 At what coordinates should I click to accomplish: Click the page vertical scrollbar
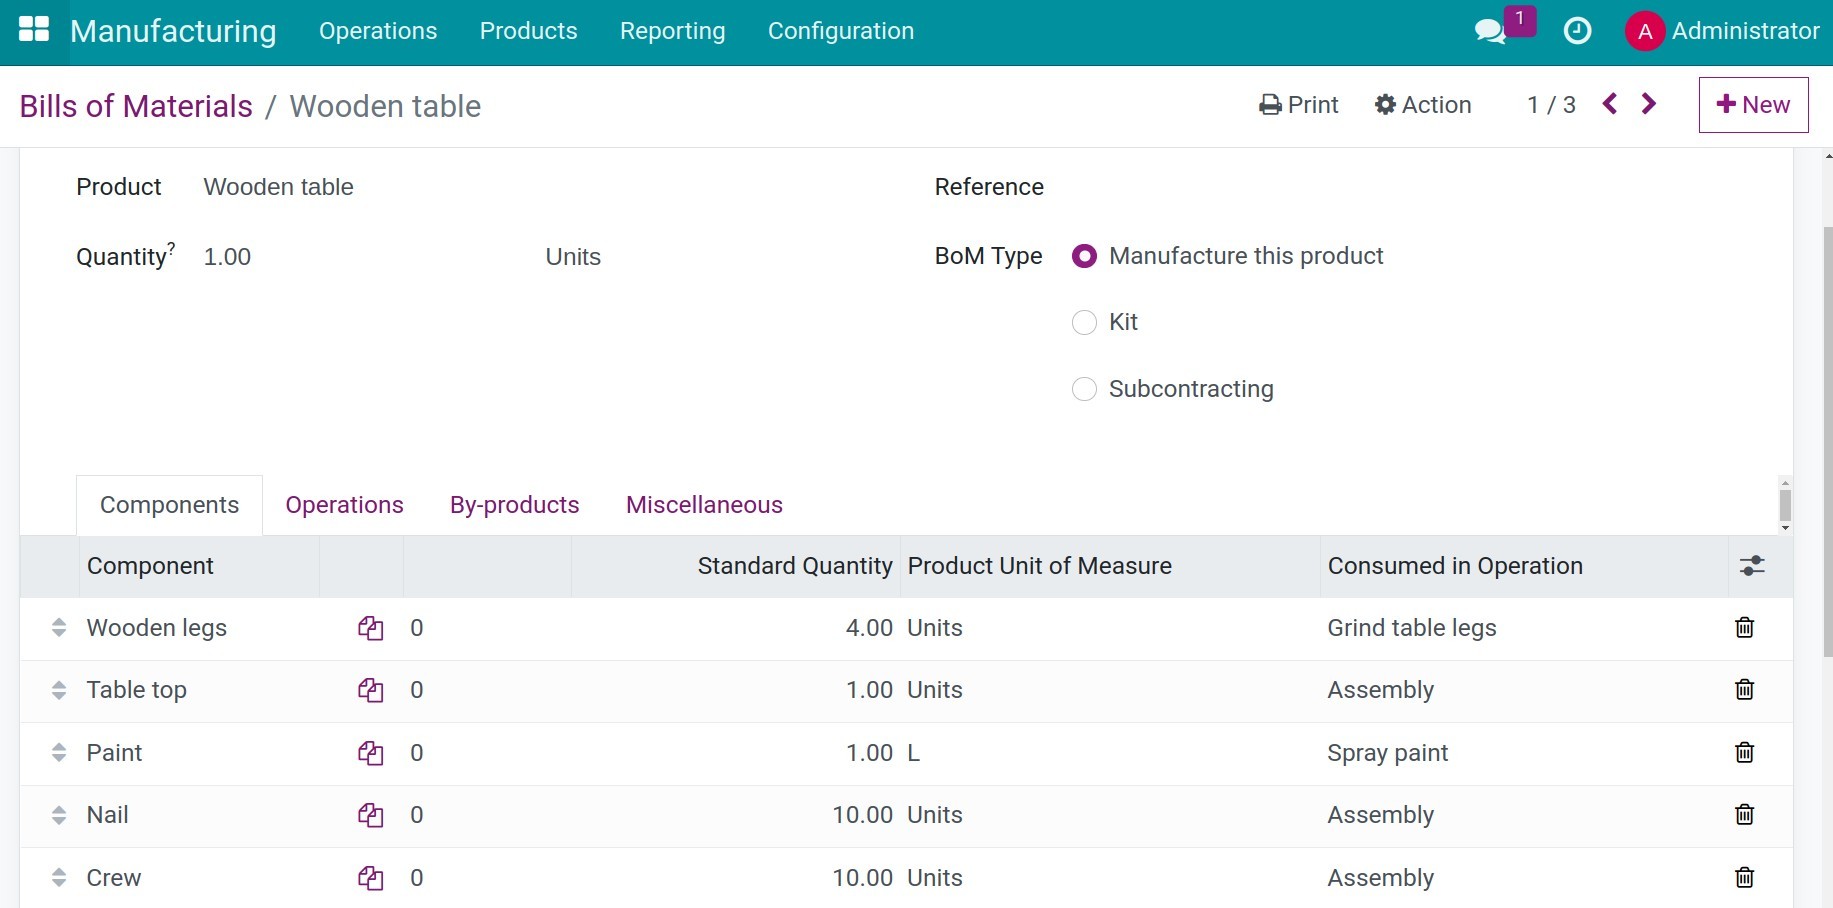tap(1828, 440)
